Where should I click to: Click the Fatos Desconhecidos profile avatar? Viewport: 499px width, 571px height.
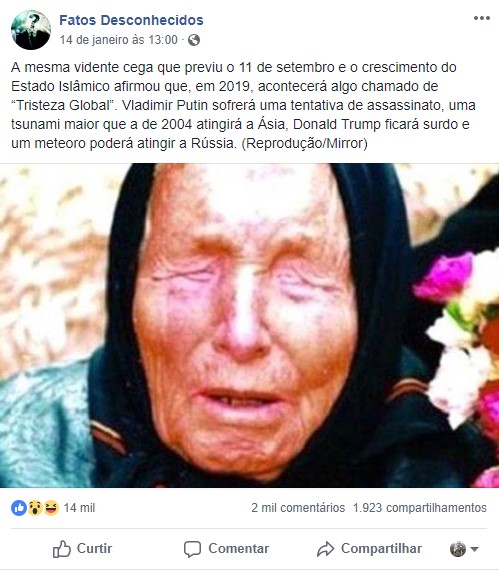[x=31, y=30]
